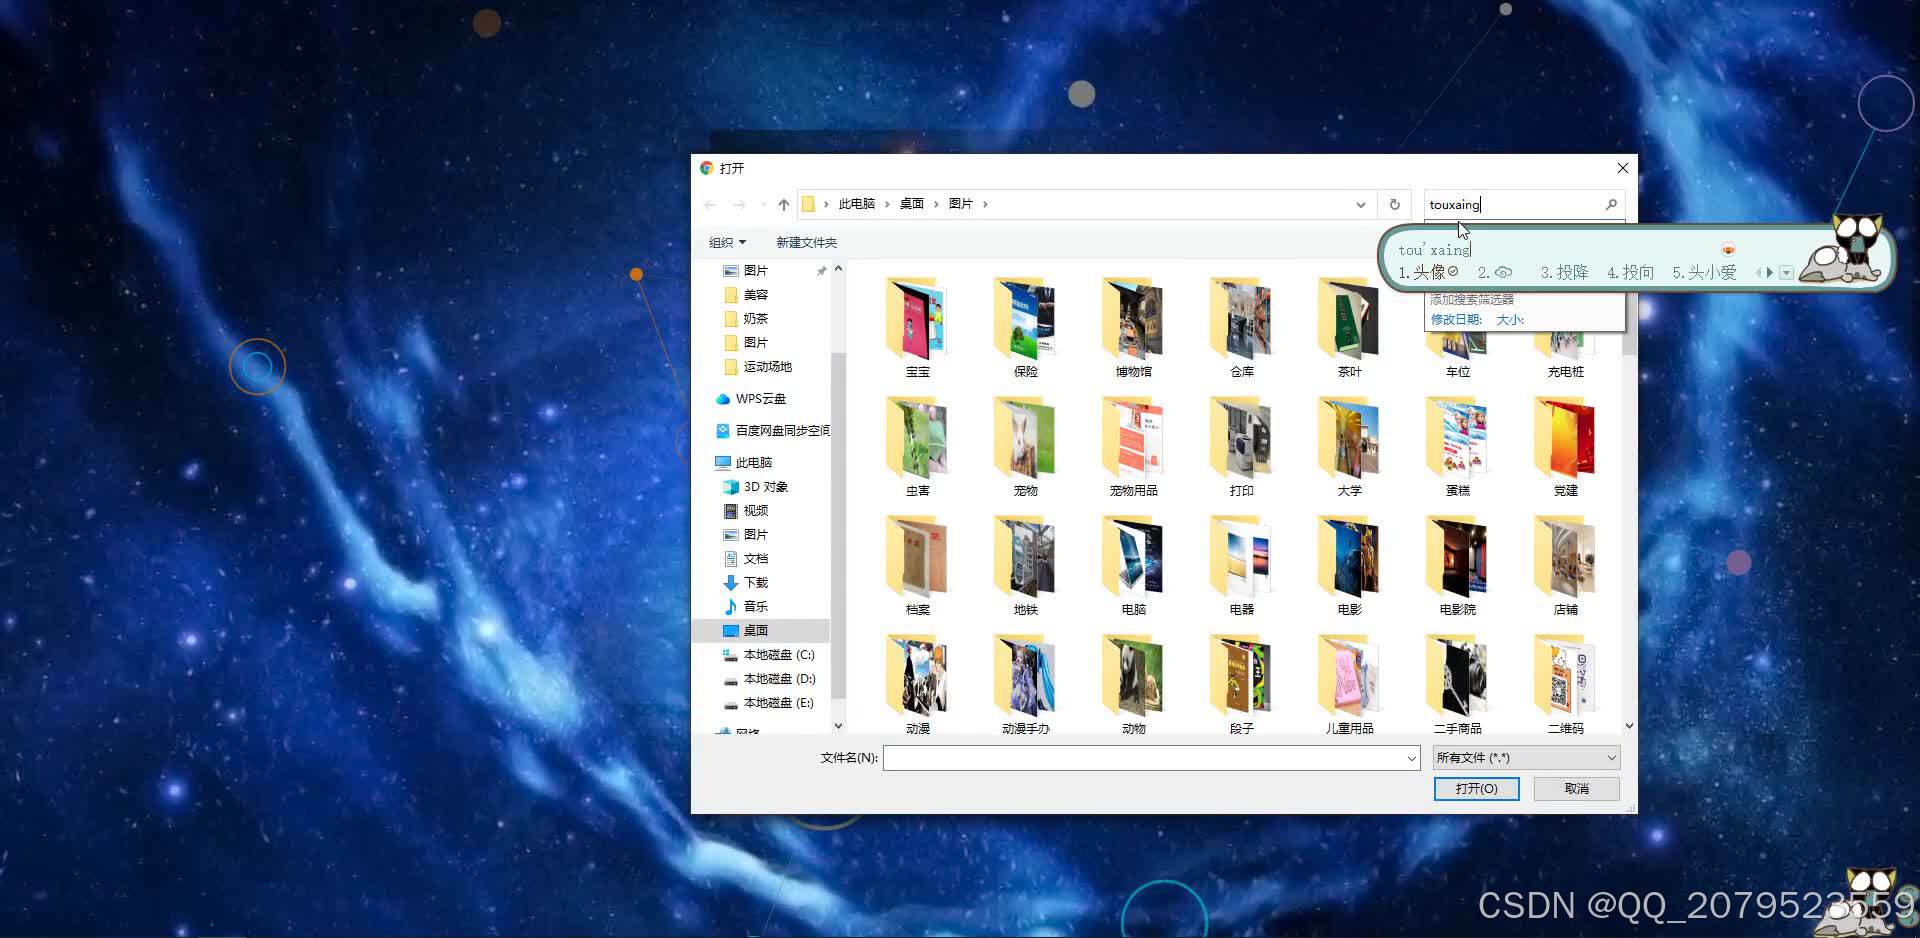Click the search magnifier icon
This screenshot has height=938, width=1920.
coord(1611,204)
